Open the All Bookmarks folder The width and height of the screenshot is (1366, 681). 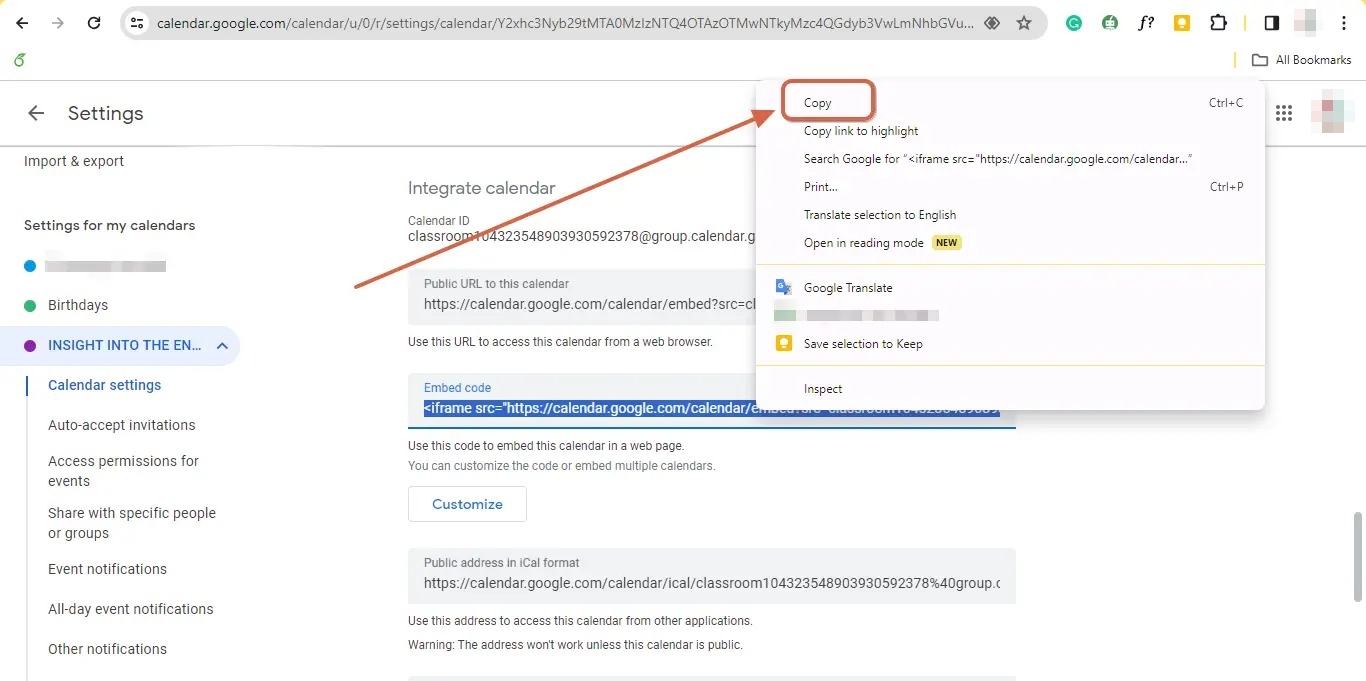click(x=1302, y=60)
